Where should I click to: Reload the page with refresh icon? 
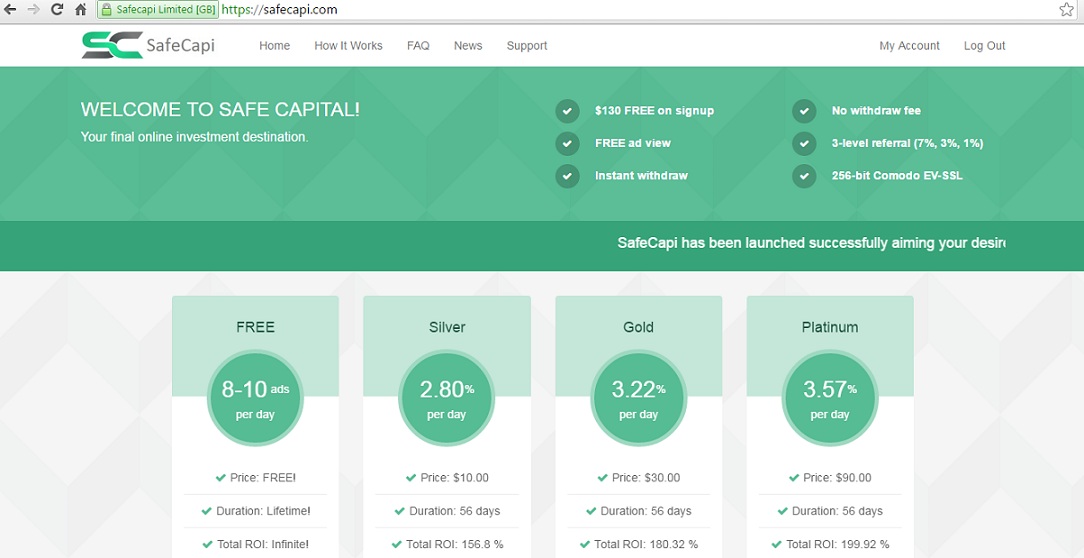coord(57,10)
